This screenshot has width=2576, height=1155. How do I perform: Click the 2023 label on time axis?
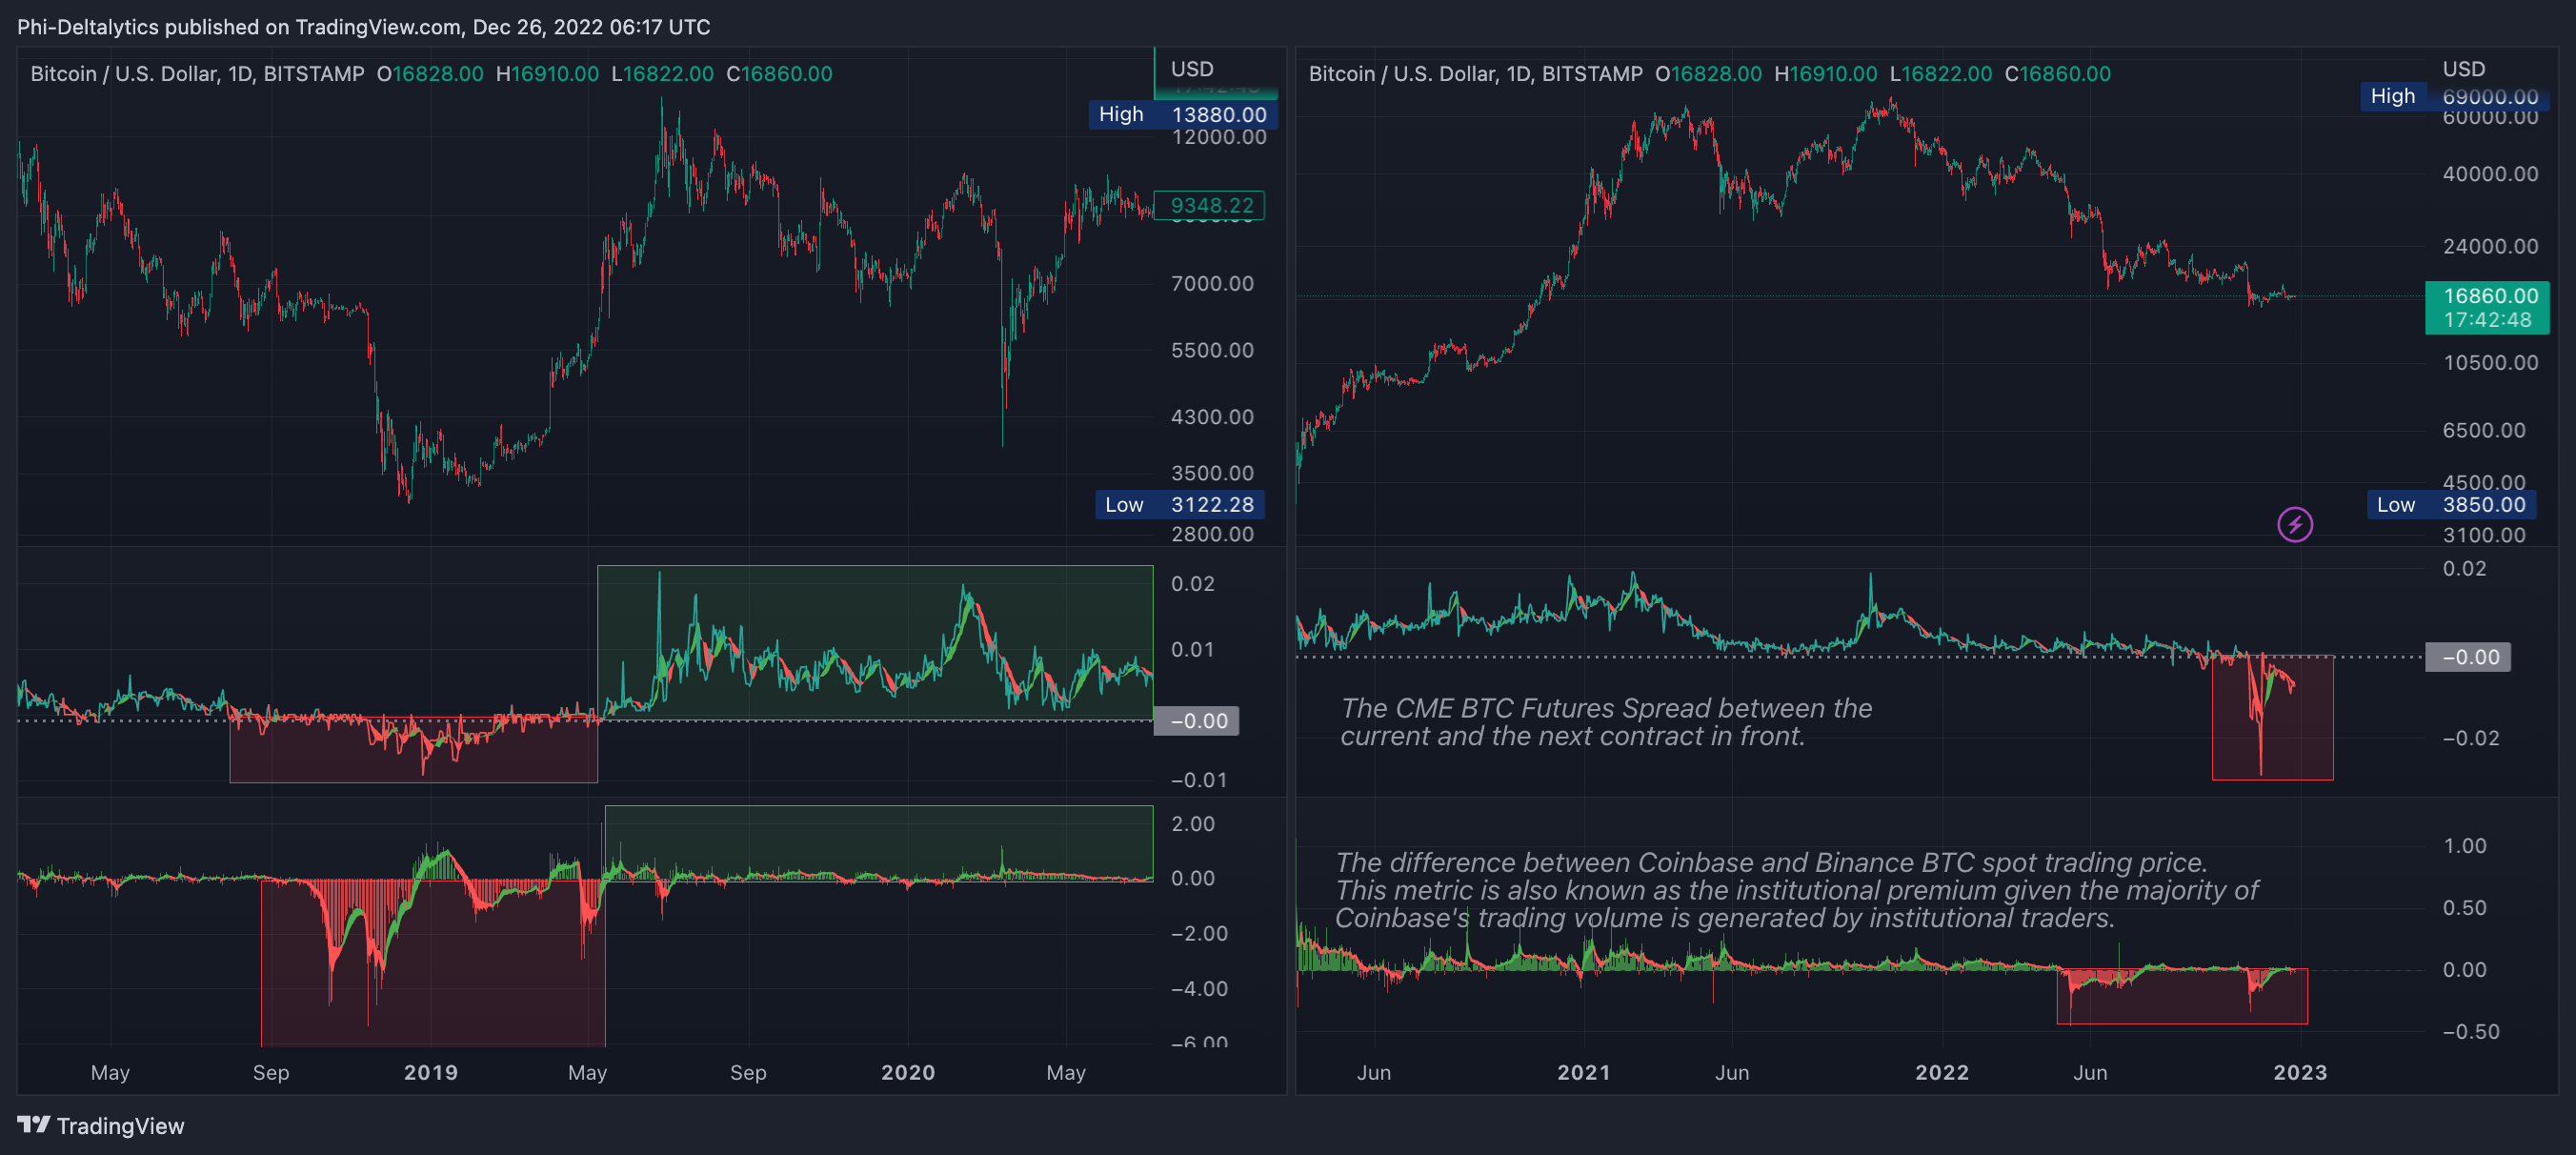tap(2299, 1072)
